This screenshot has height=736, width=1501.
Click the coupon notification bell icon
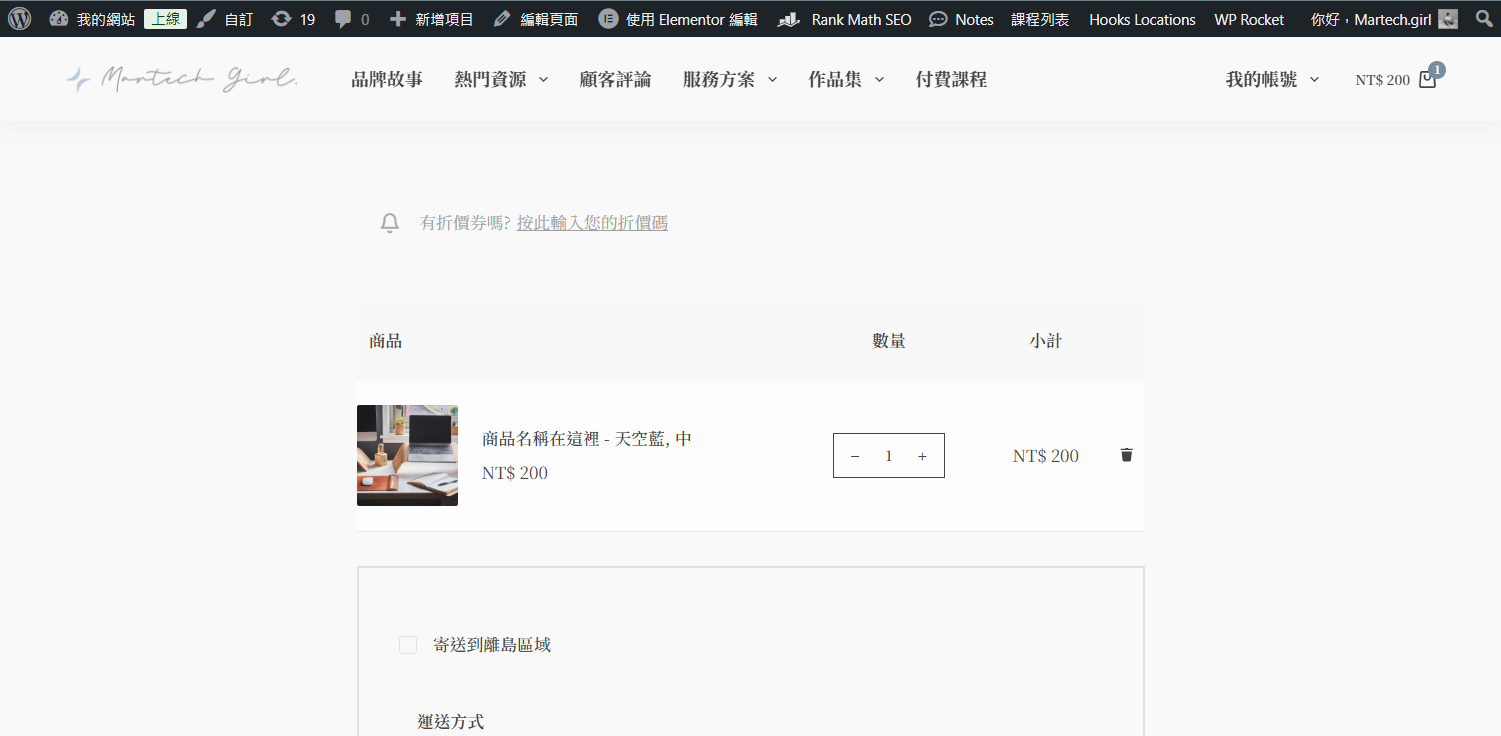390,223
